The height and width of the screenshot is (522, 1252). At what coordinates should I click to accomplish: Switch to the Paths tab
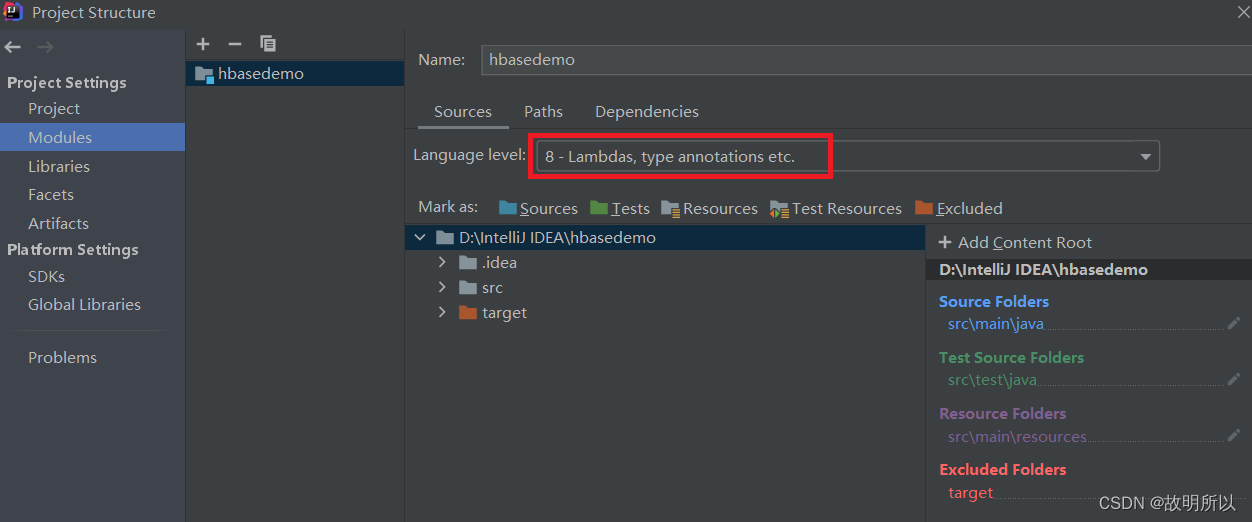pyautogui.click(x=543, y=112)
